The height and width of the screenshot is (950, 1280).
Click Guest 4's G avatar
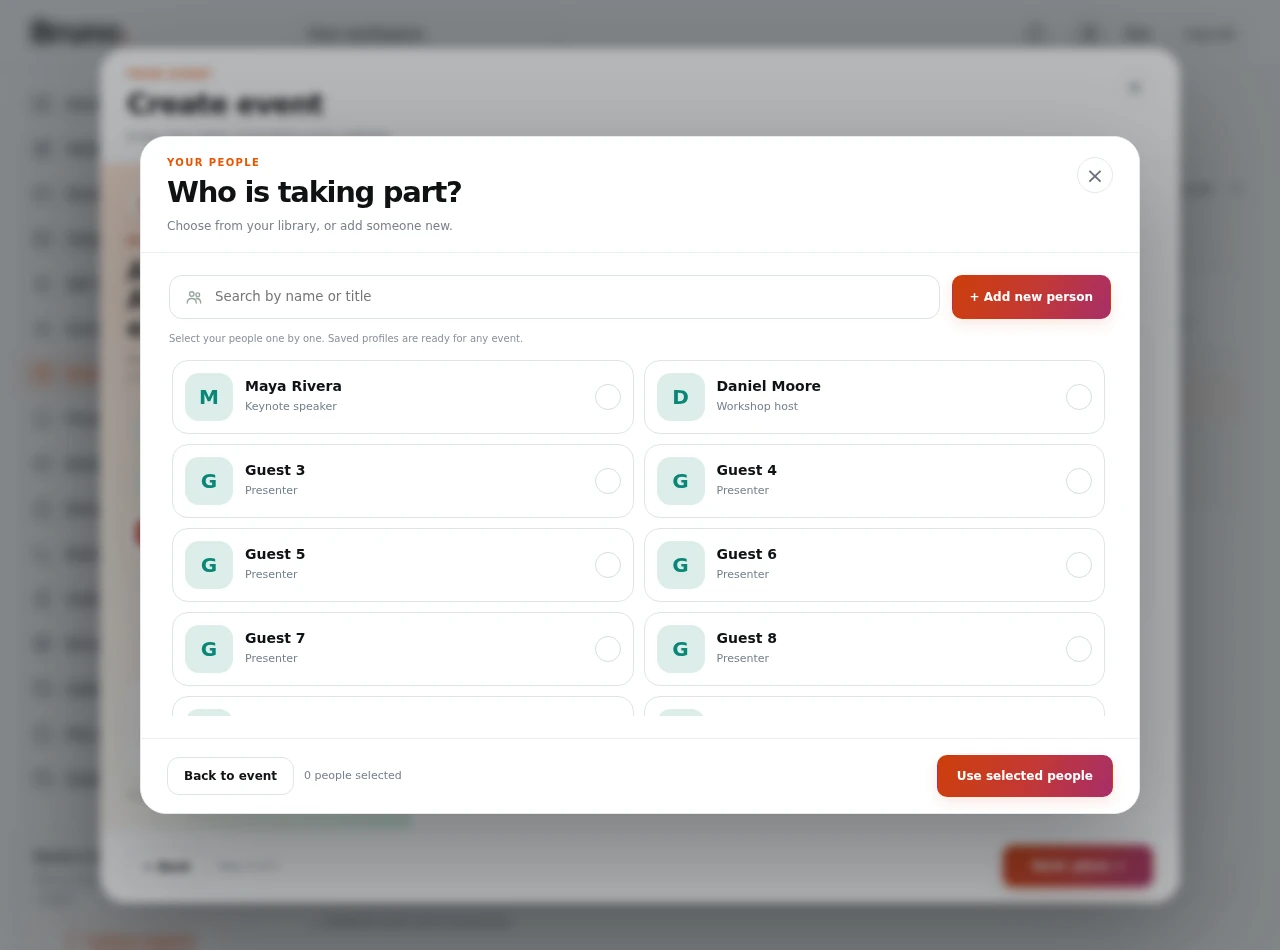click(681, 481)
